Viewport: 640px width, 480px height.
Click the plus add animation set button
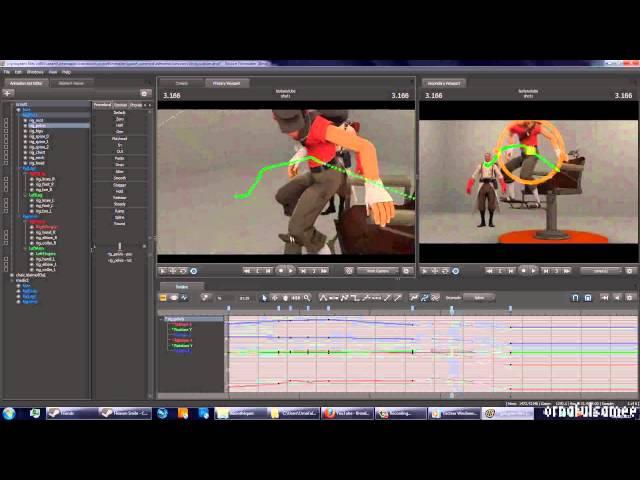[8, 93]
